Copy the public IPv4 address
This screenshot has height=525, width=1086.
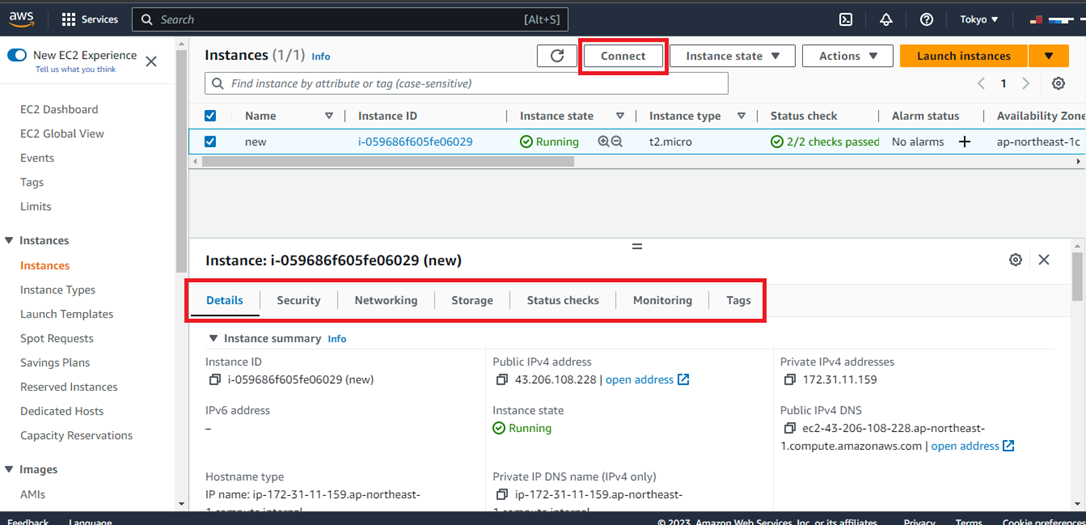click(x=502, y=380)
